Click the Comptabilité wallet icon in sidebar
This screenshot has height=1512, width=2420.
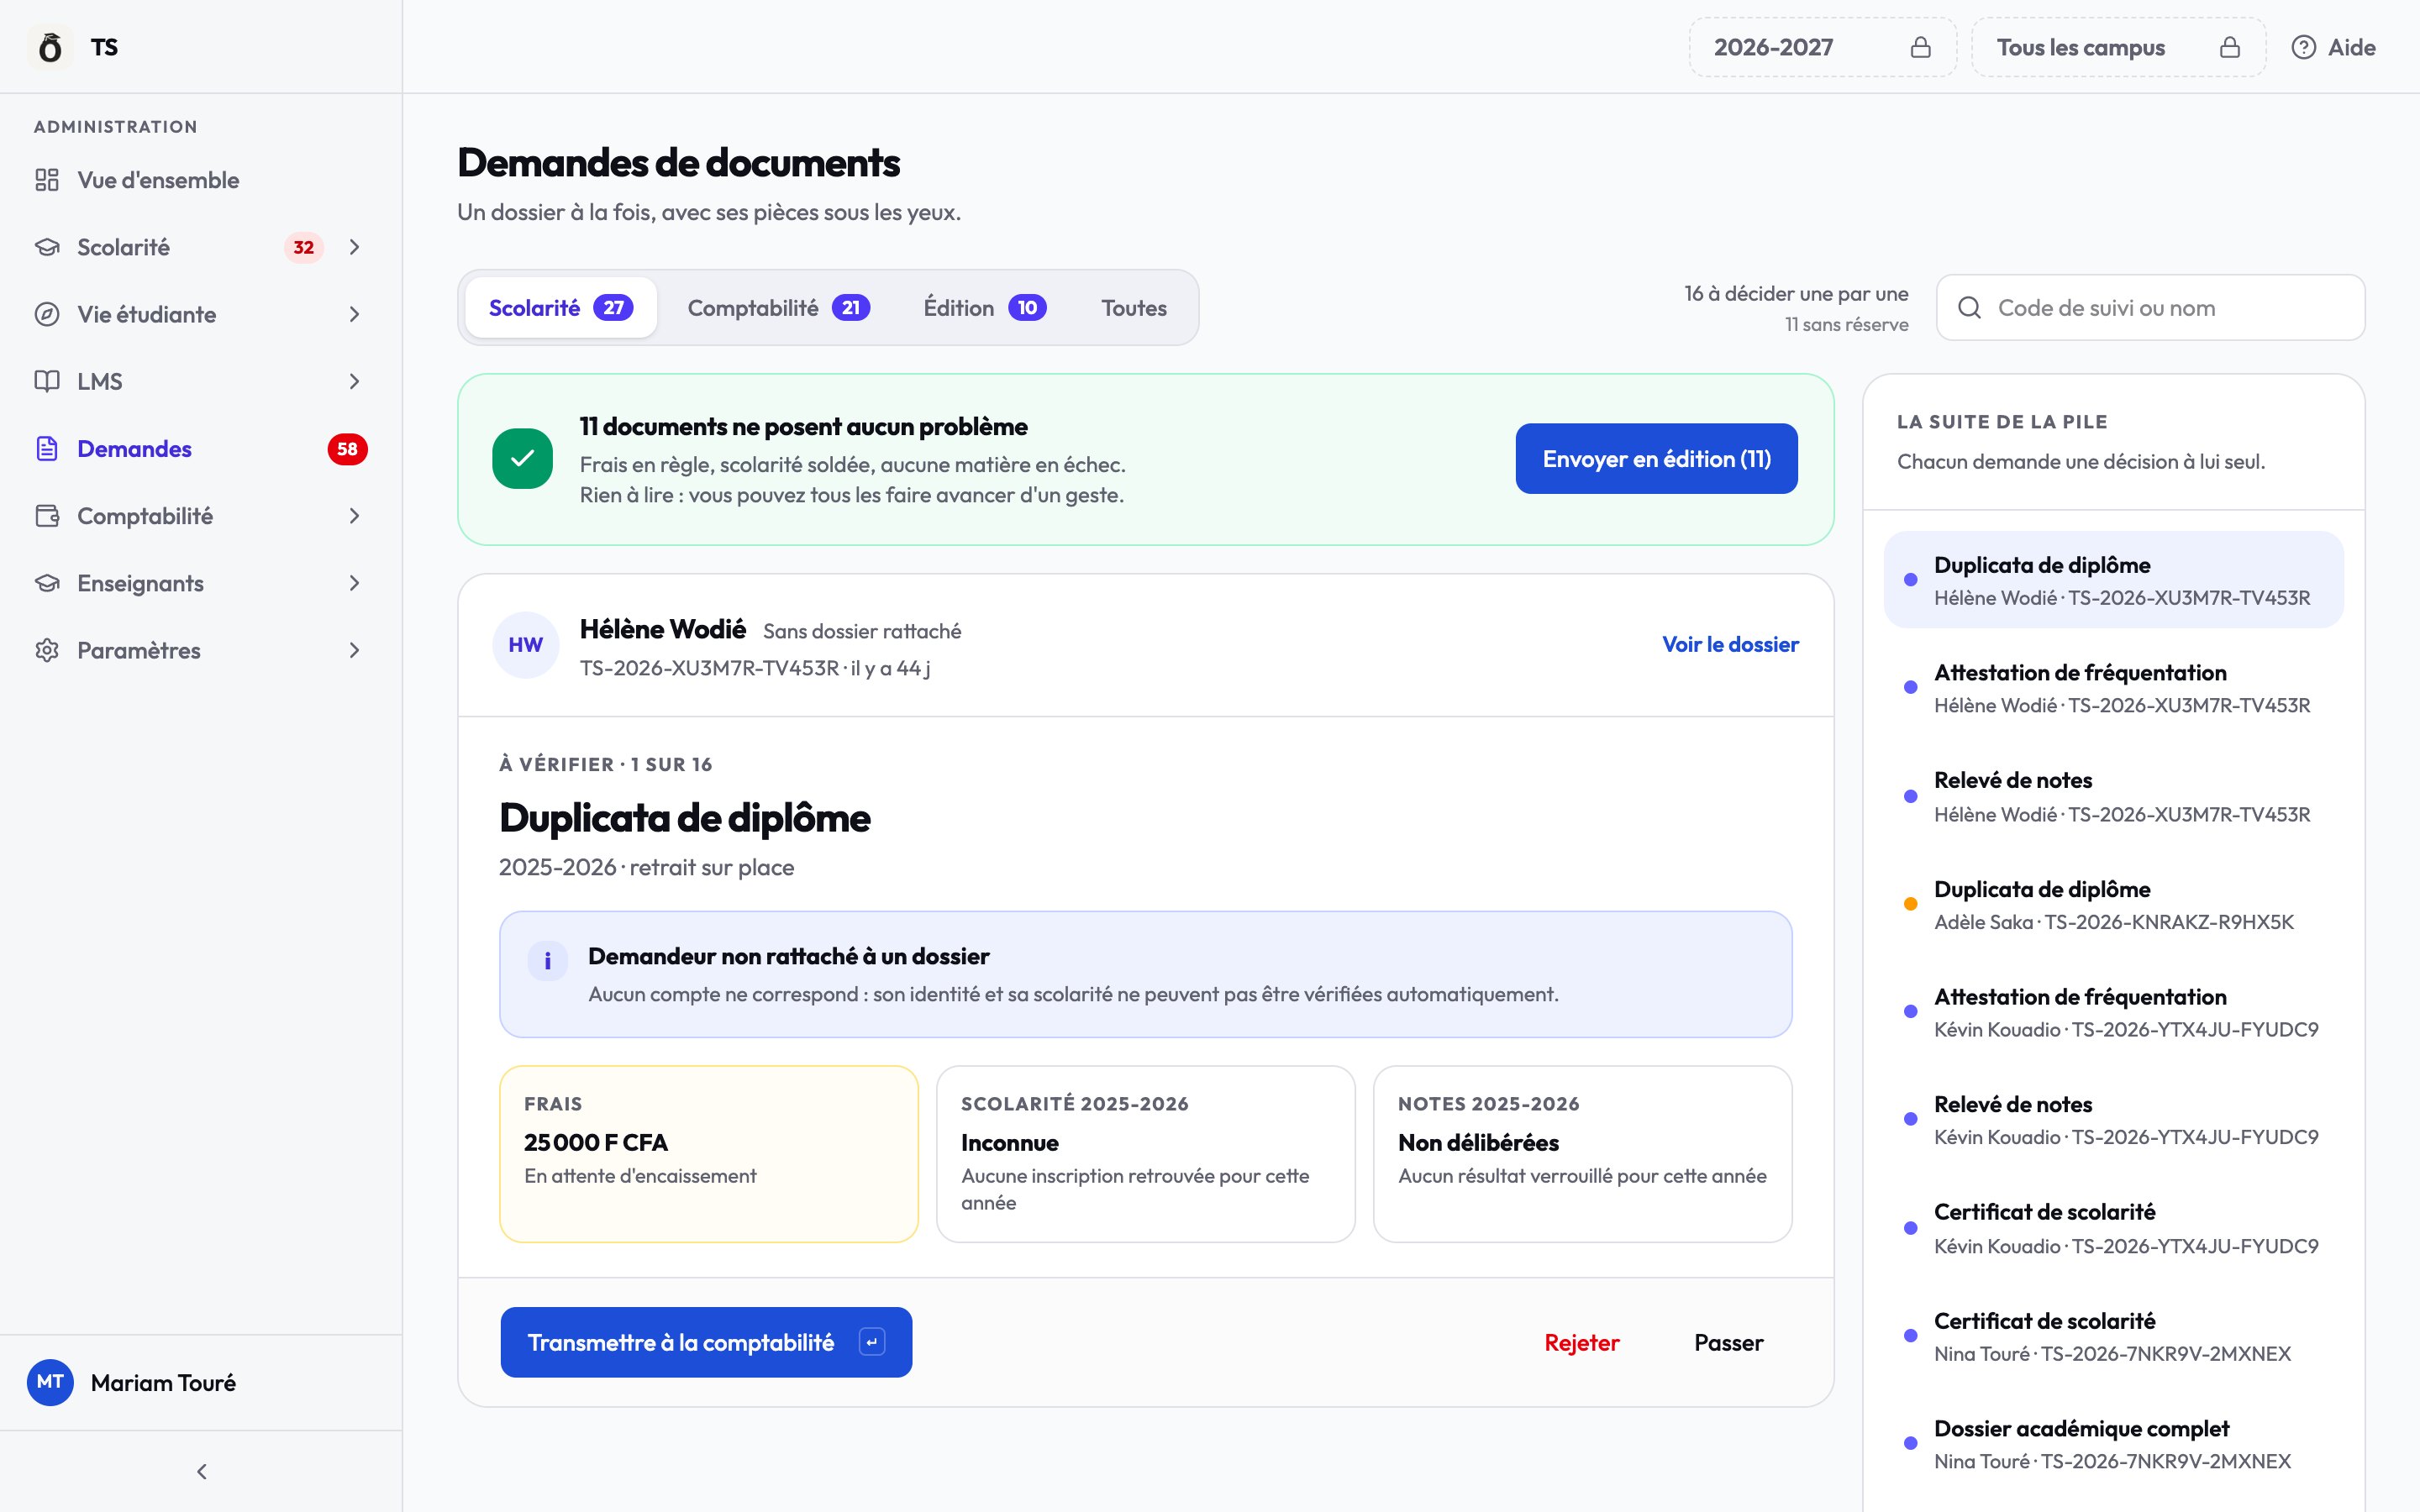(47, 516)
